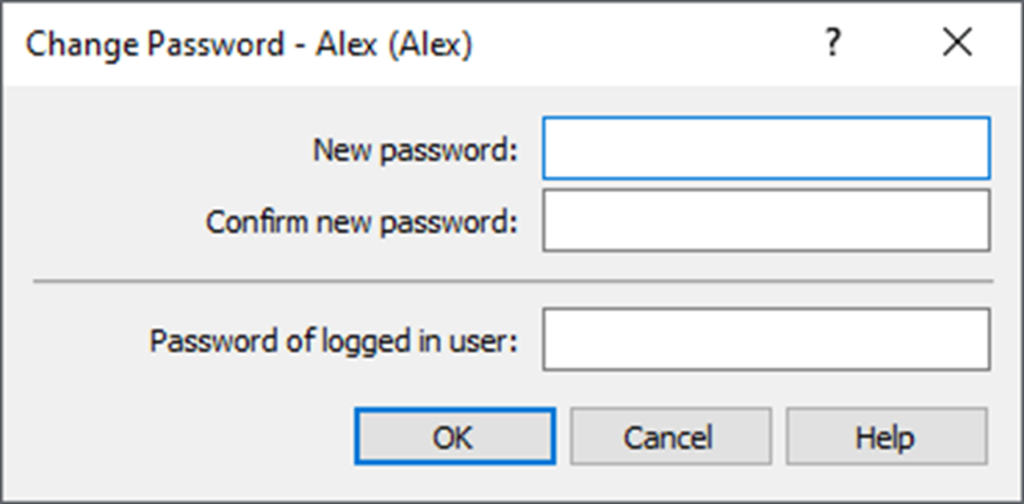Activate the middle password confirmation text box

[766, 221]
